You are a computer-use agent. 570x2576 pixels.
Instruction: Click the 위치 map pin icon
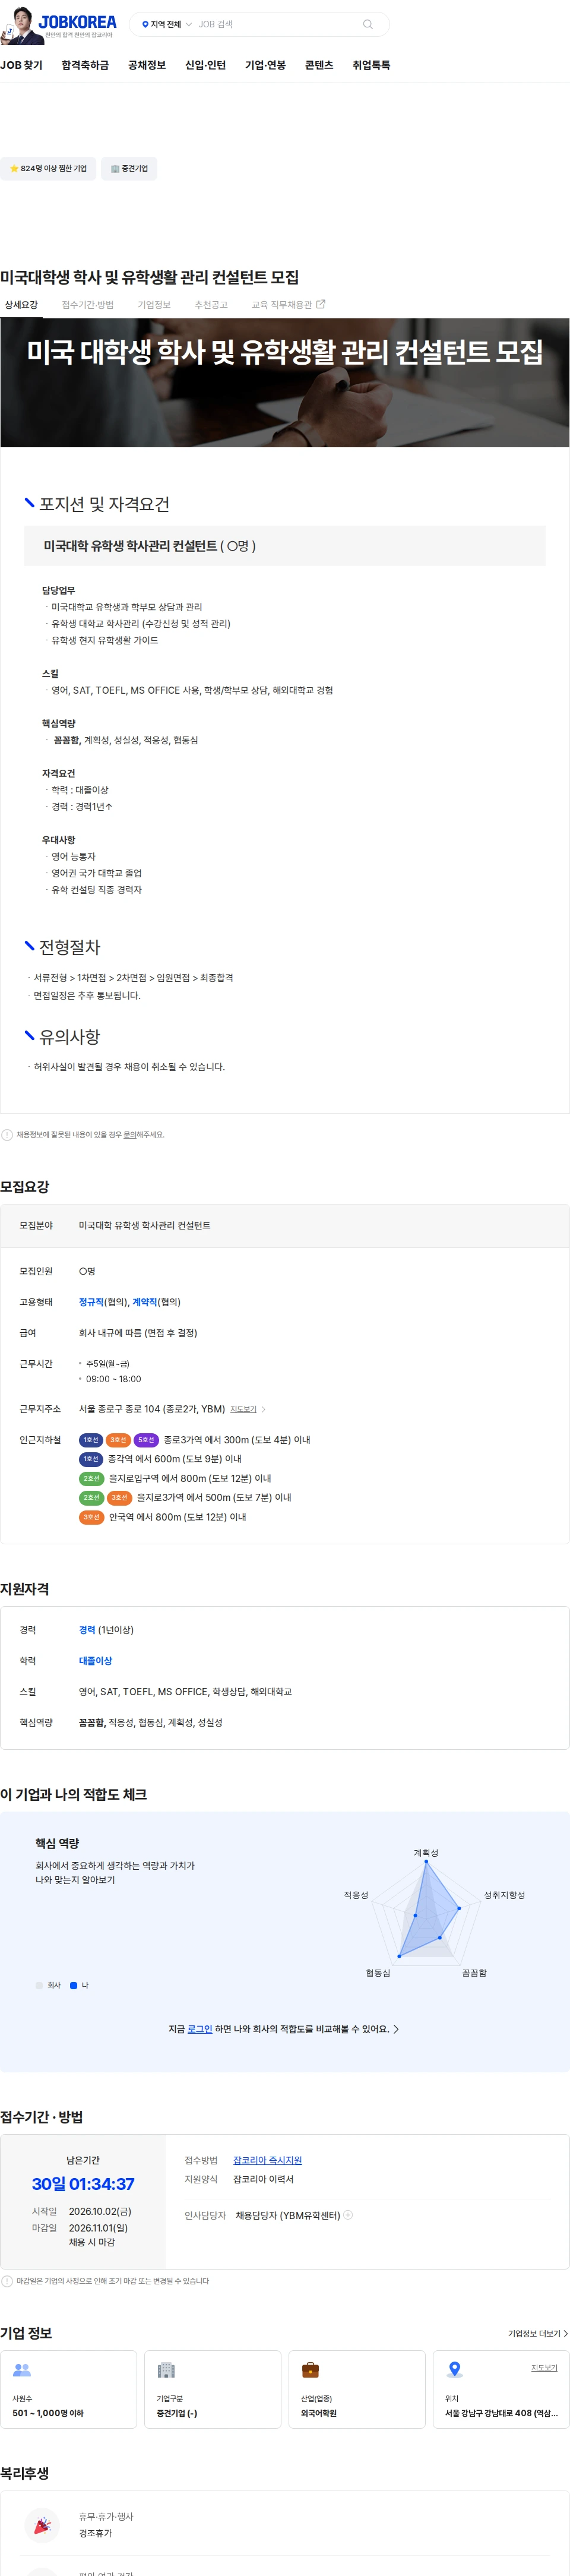pyautogui.click(x=454, y=2369)
